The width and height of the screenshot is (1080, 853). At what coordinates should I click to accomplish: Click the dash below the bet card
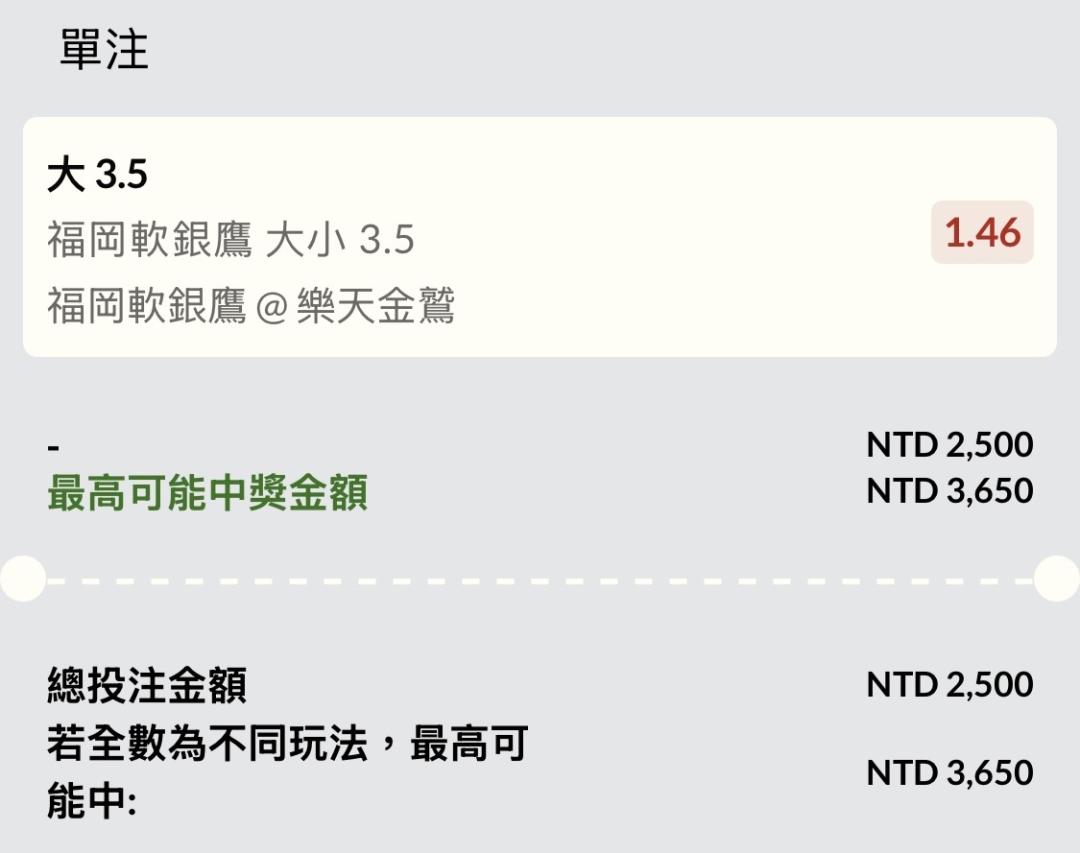tap(53, 446)
